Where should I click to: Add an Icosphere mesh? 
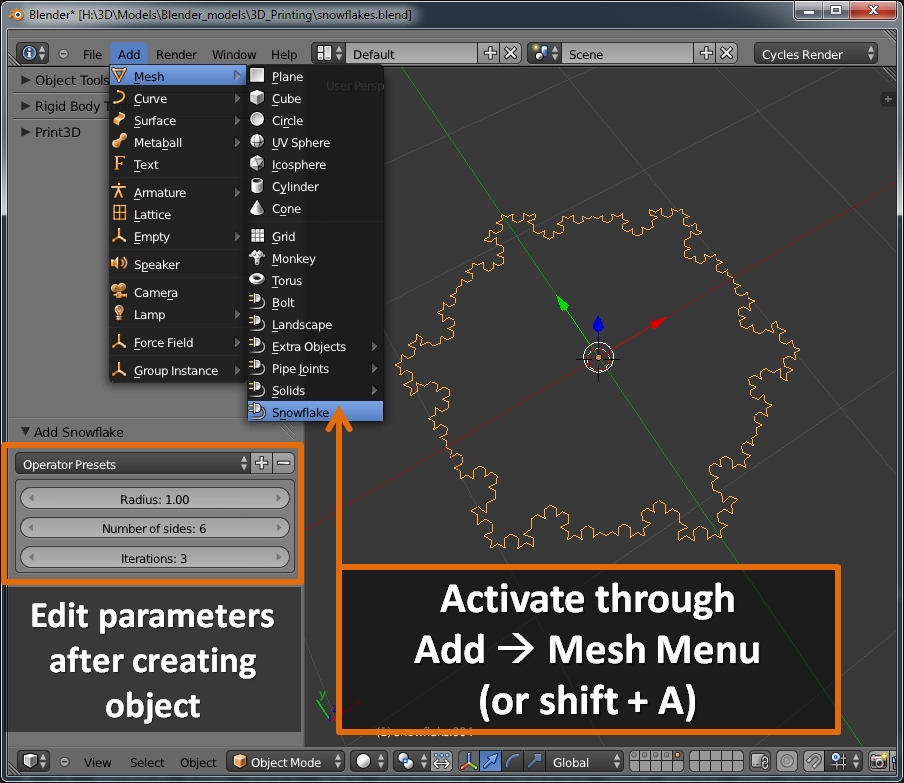click(x=315, y=164)
